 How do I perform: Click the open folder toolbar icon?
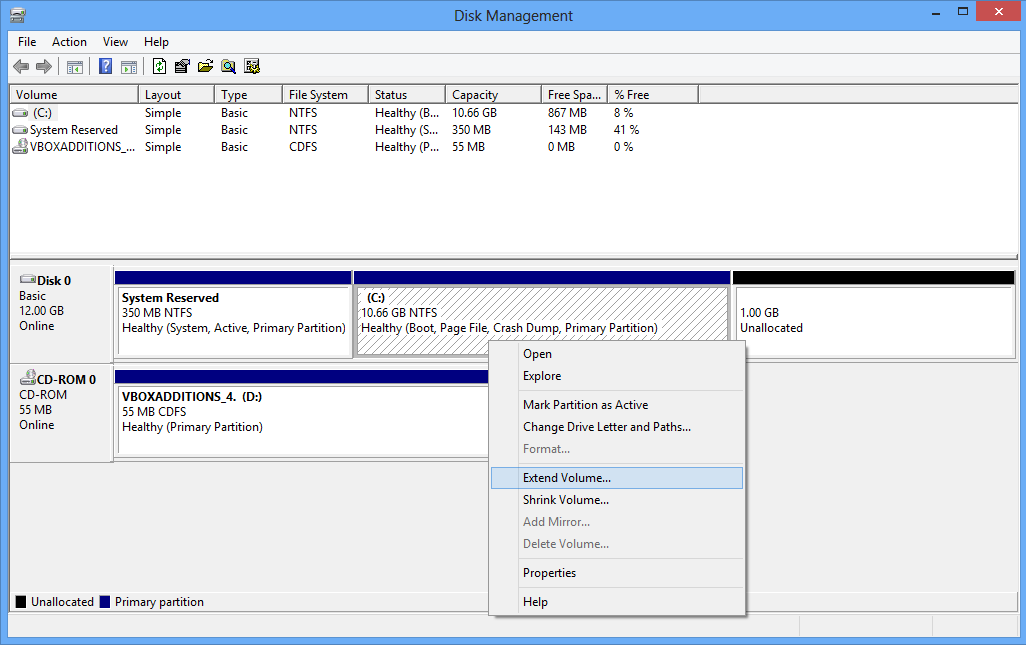(205, 67)
